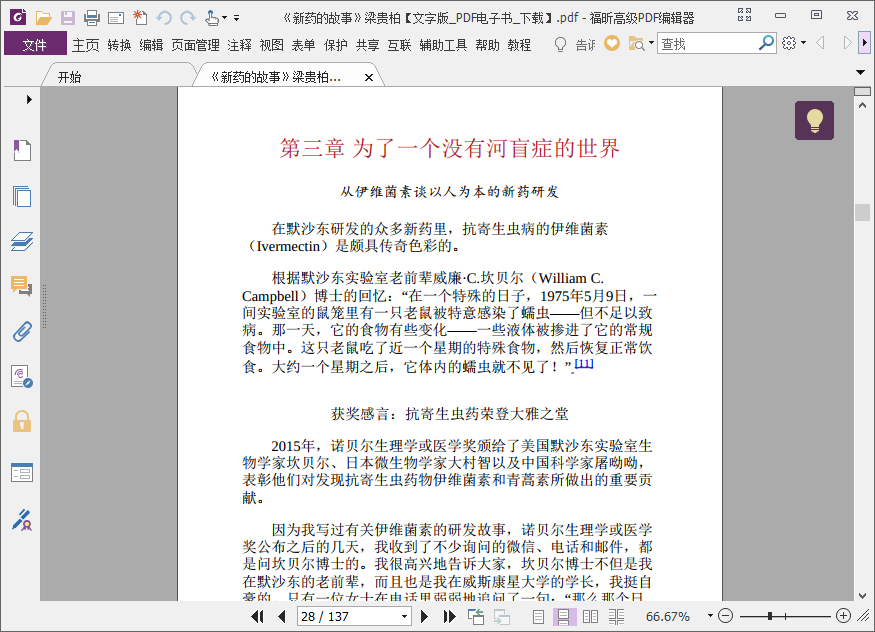This screenshot has width=875, height=632.
Task: Open the customize quick access toolbar dropdown
Action: click(237, 18)
